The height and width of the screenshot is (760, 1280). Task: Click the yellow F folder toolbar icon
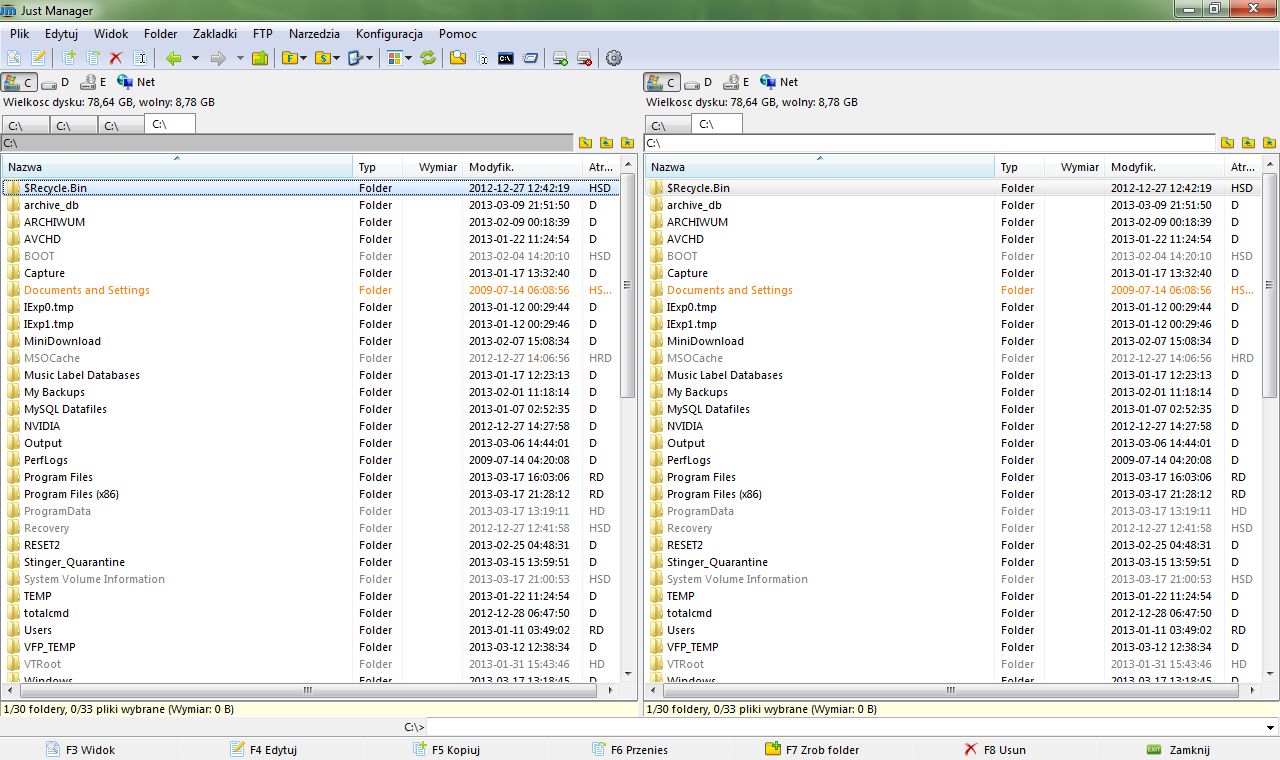[x=290, y=58]
